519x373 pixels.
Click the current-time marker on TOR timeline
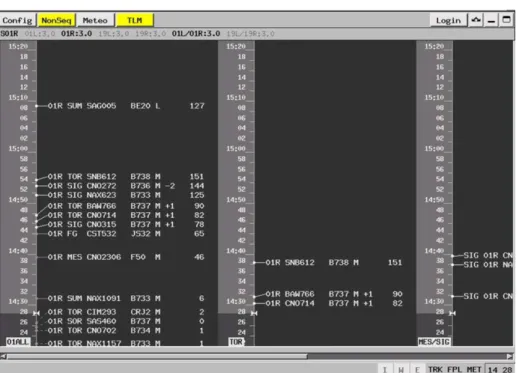click(254, 313)
